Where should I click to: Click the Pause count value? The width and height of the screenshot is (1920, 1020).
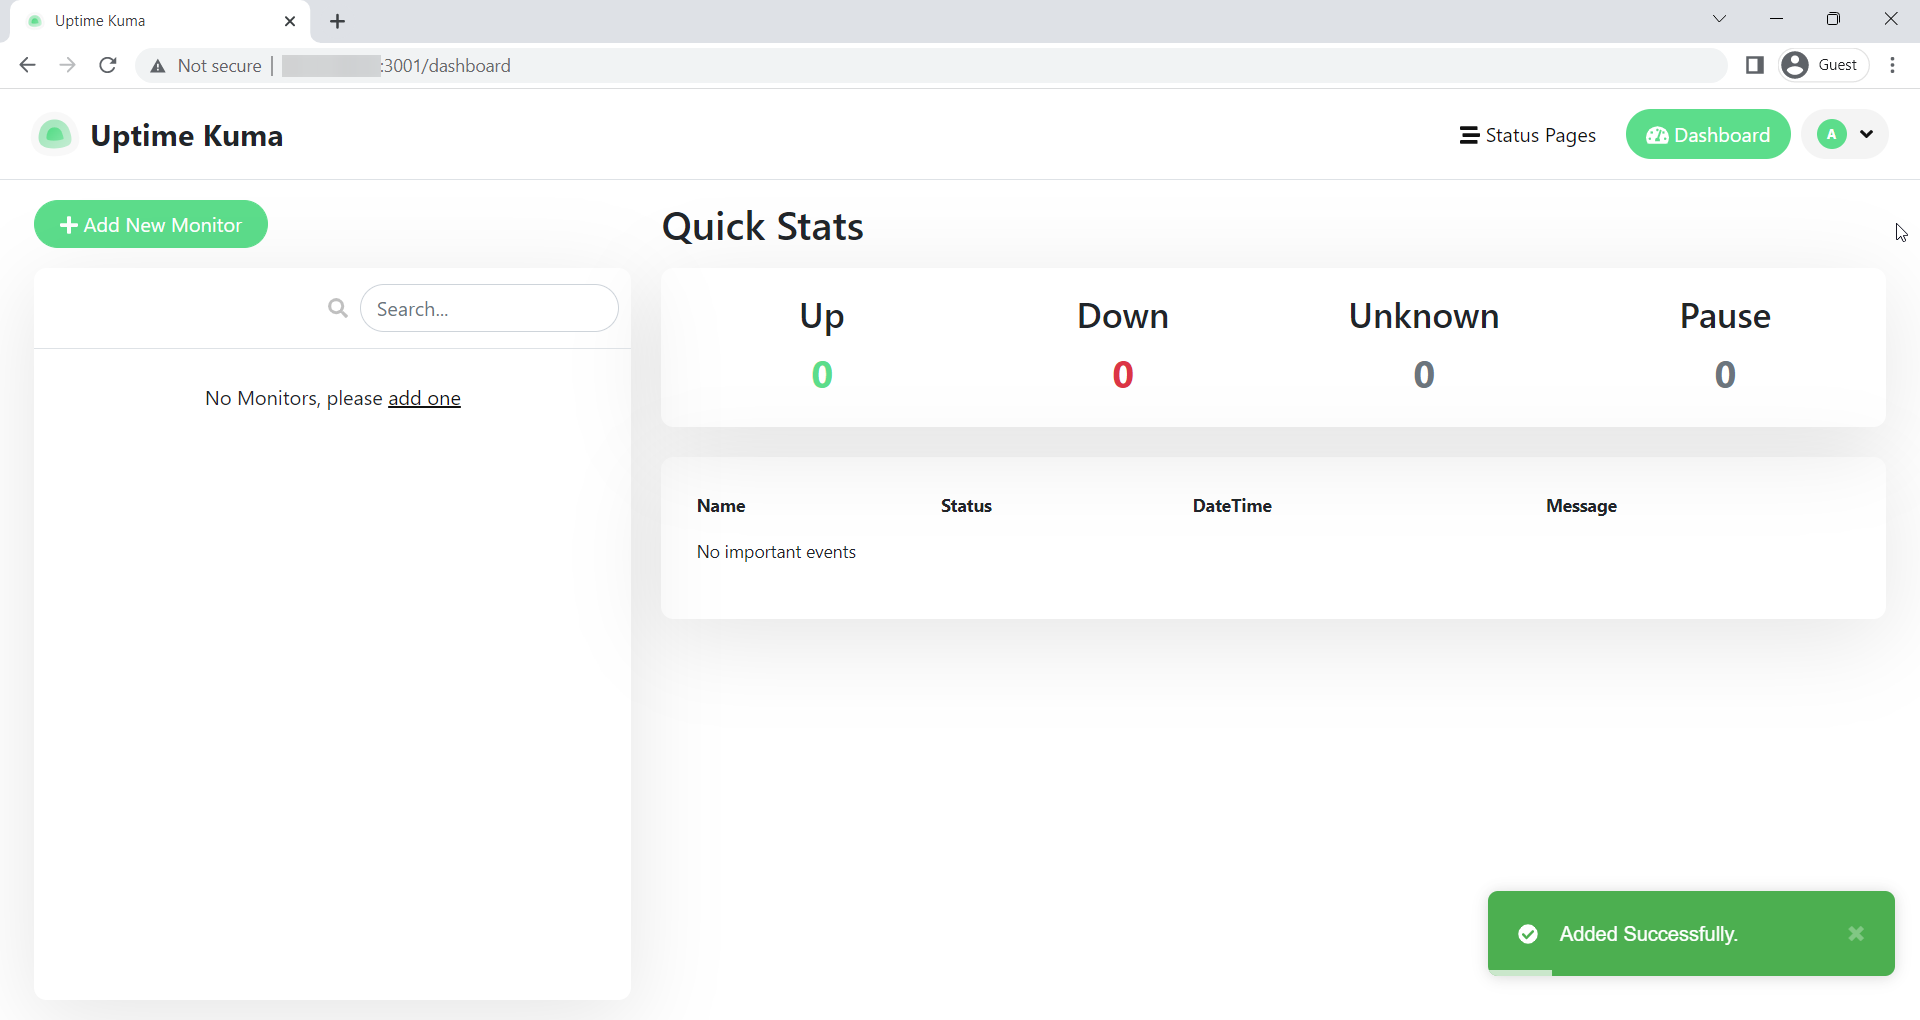(1725, 375)
